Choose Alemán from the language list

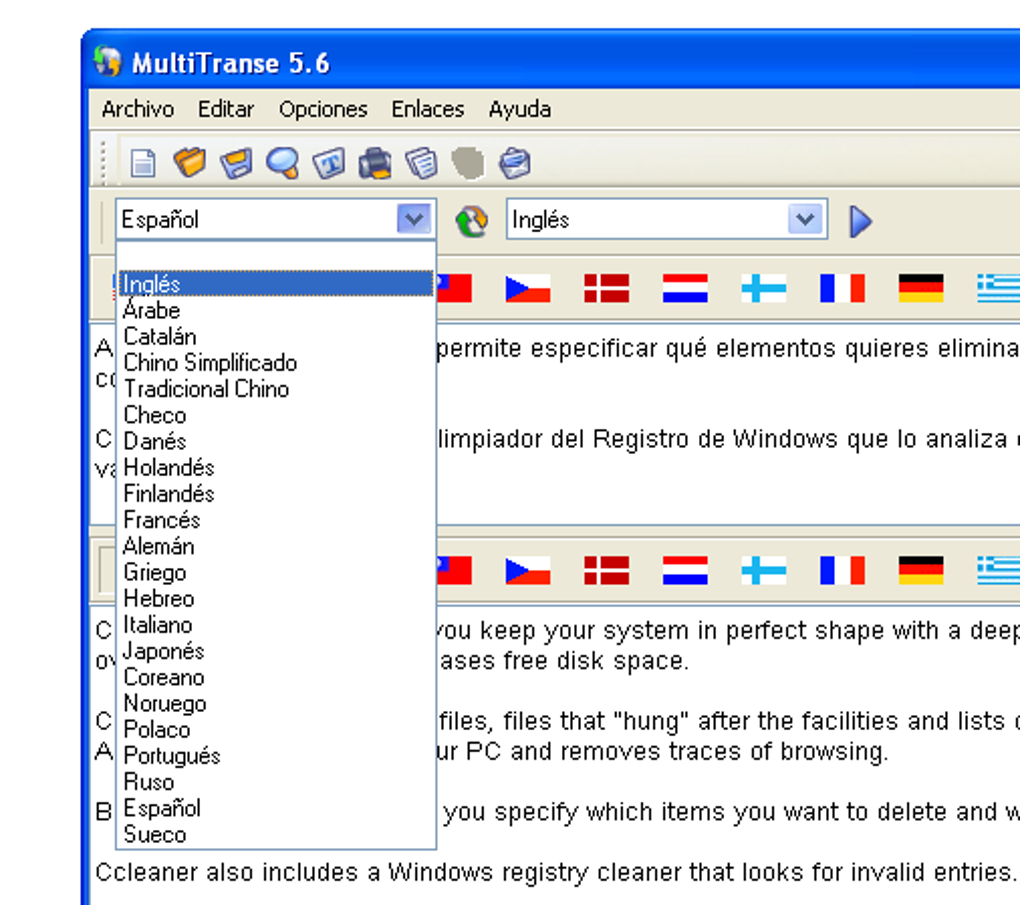click(x=276, y=546)
